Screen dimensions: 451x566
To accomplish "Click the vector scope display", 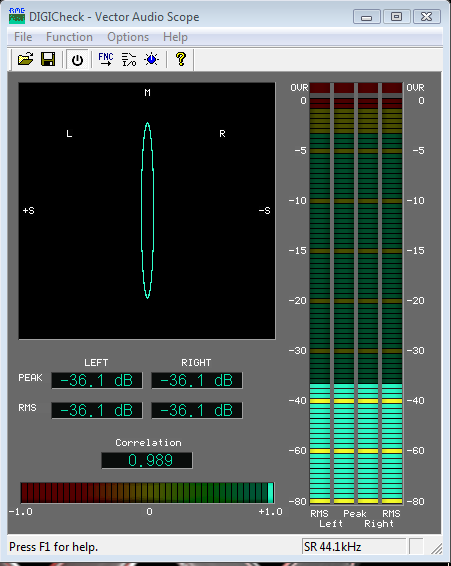I will [x=147, y=211].
